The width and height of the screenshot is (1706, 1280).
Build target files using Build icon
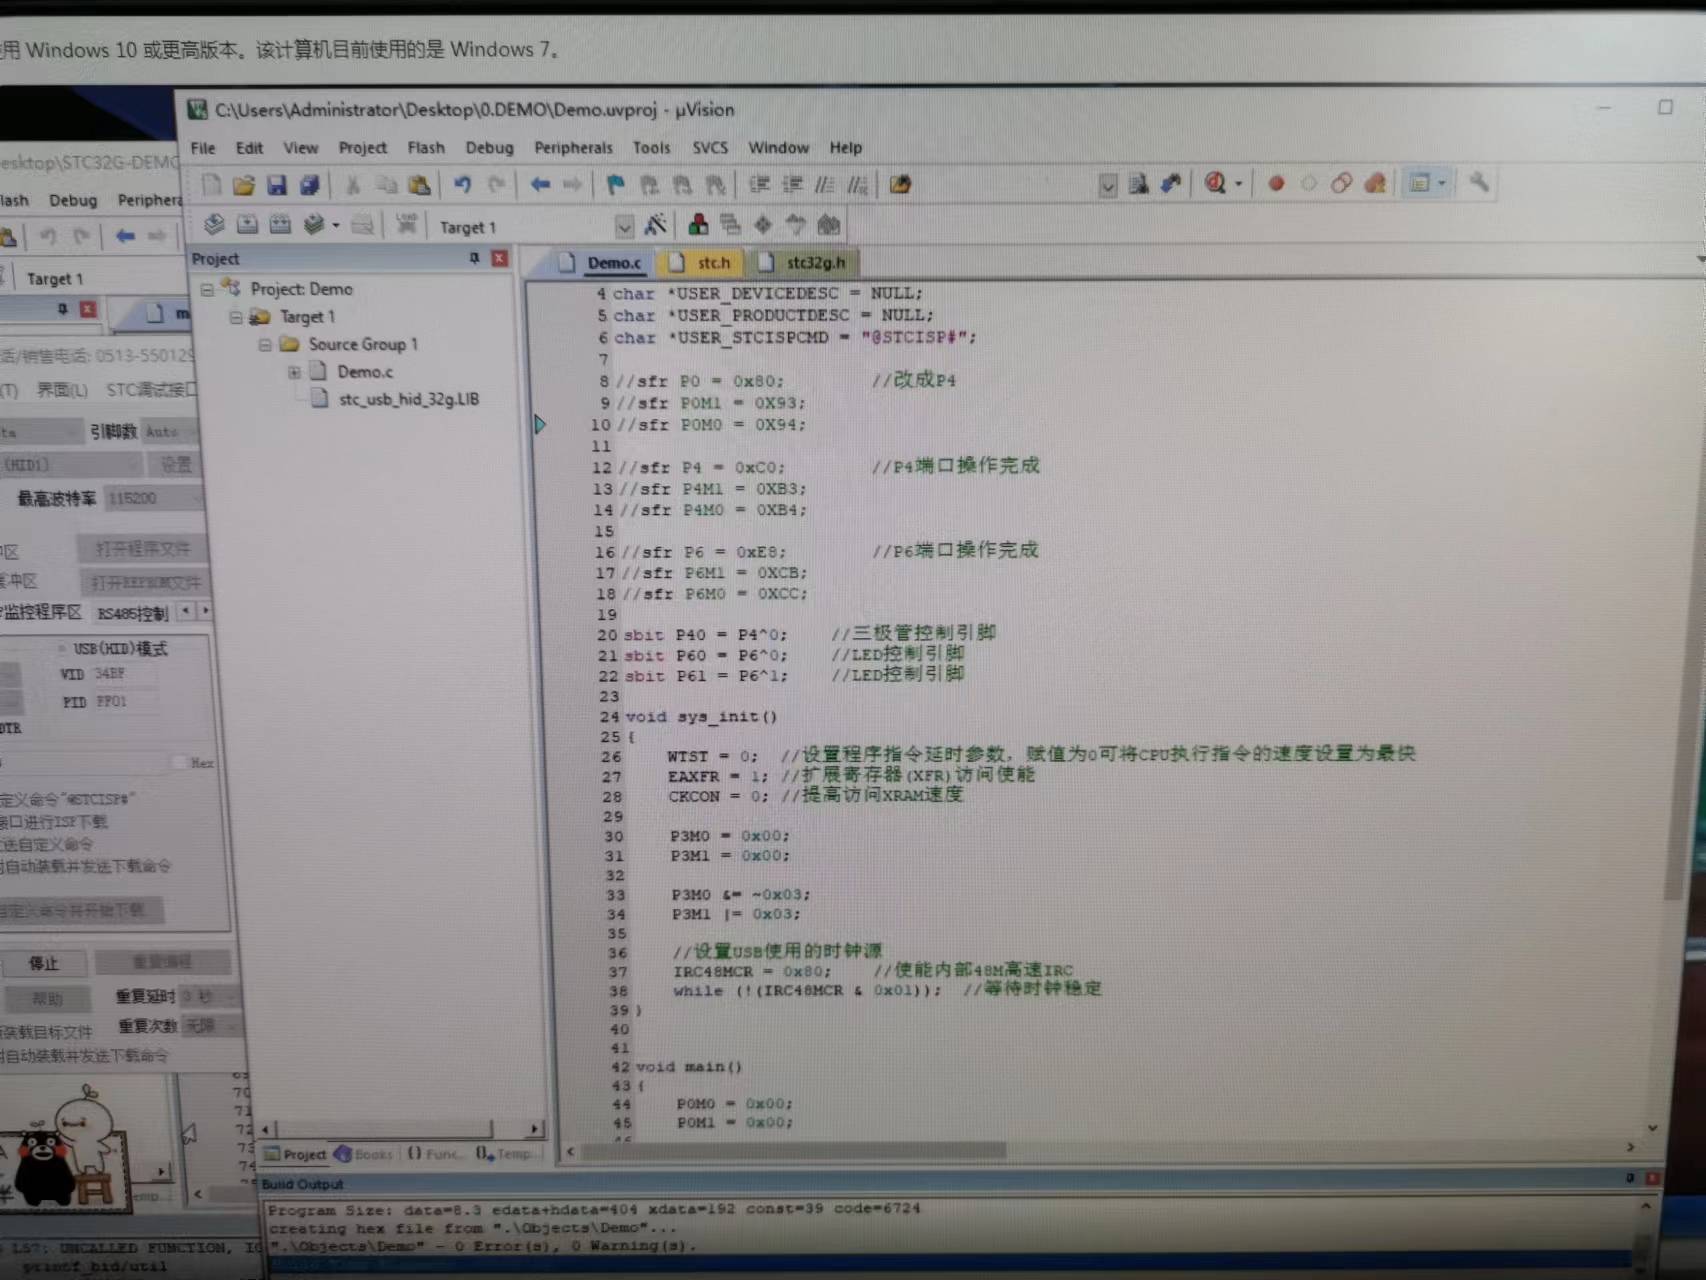(247, 225)
